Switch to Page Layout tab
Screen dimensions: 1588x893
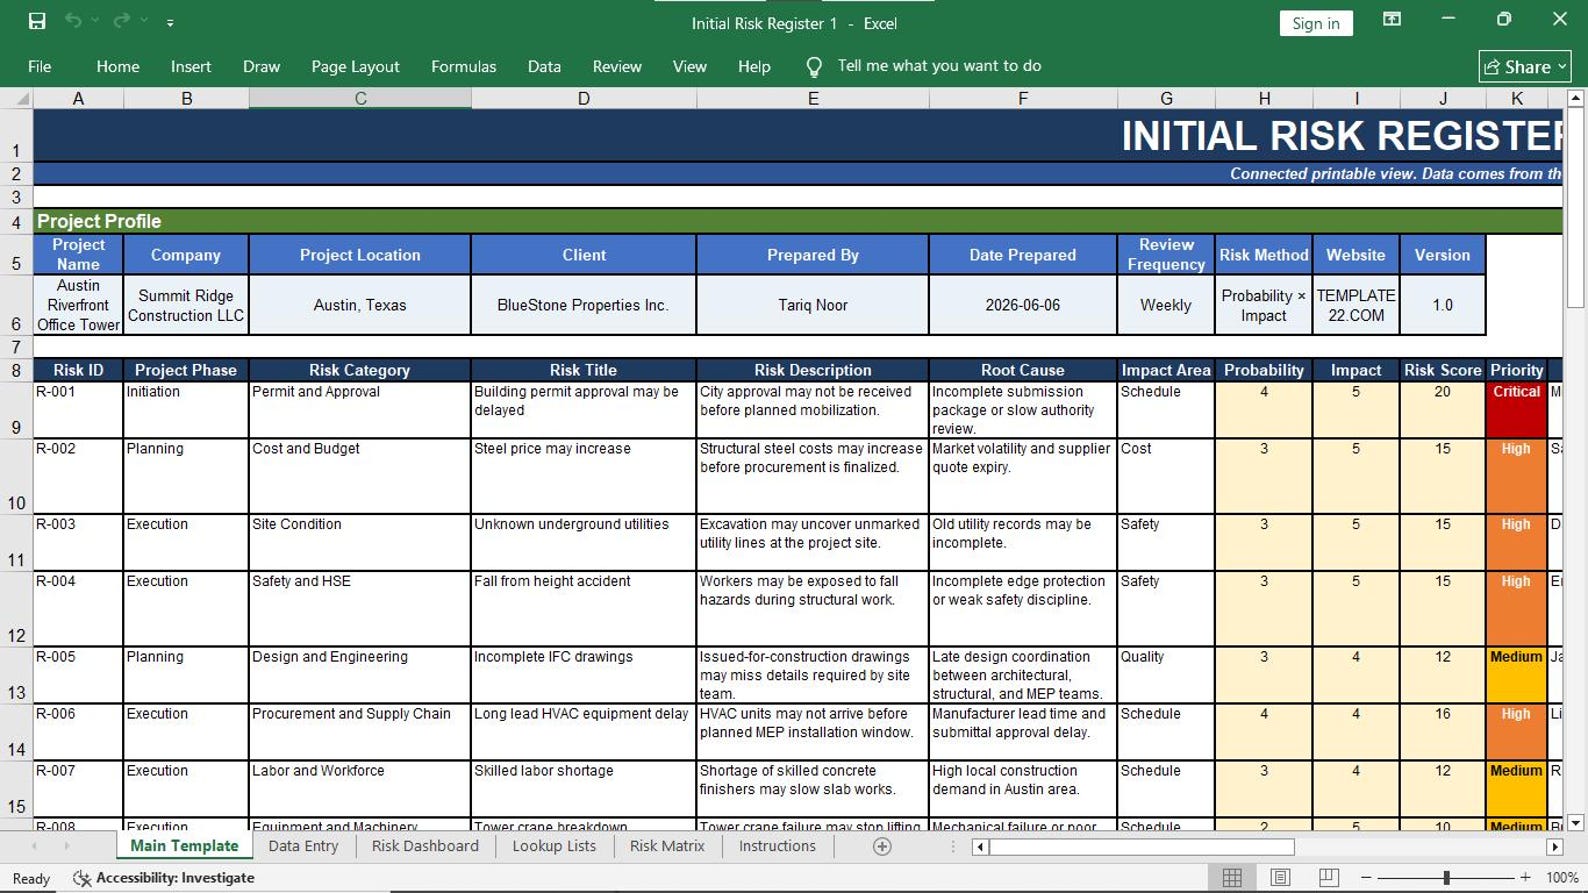(355, 67)
